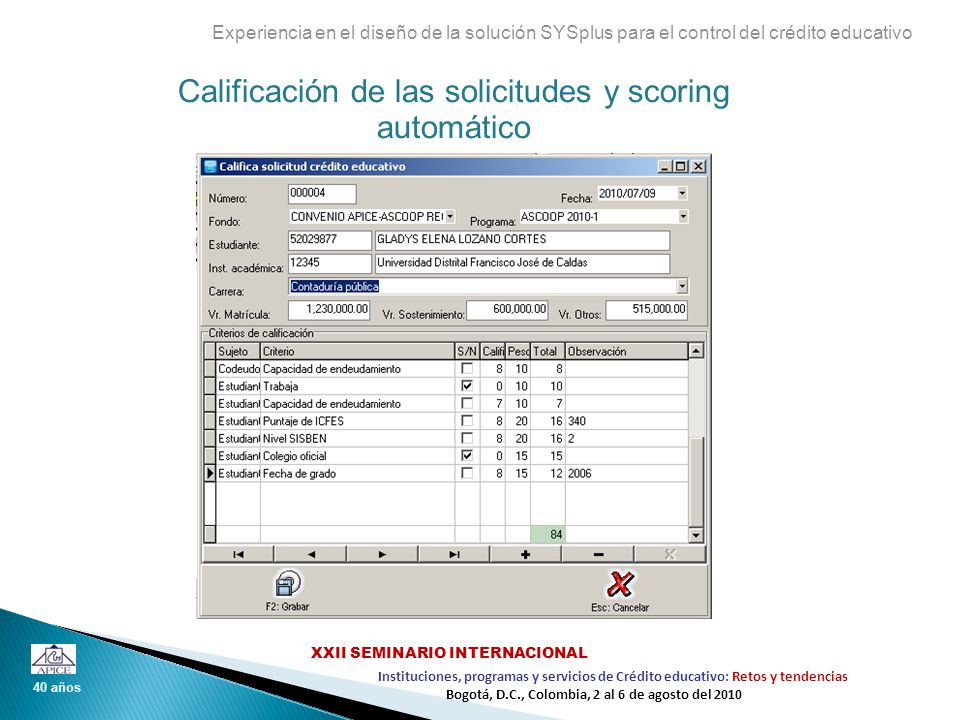Viewport: 960px width, 720px height.
Task: Click the observation value 340
Action: click(x=577, y=421)
